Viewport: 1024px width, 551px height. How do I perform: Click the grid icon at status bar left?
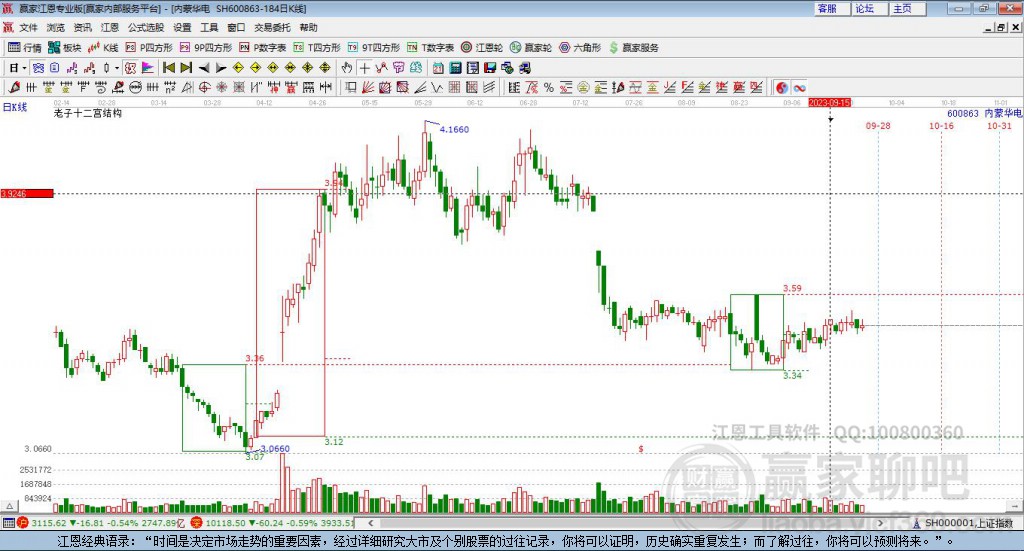coord(8,523)
